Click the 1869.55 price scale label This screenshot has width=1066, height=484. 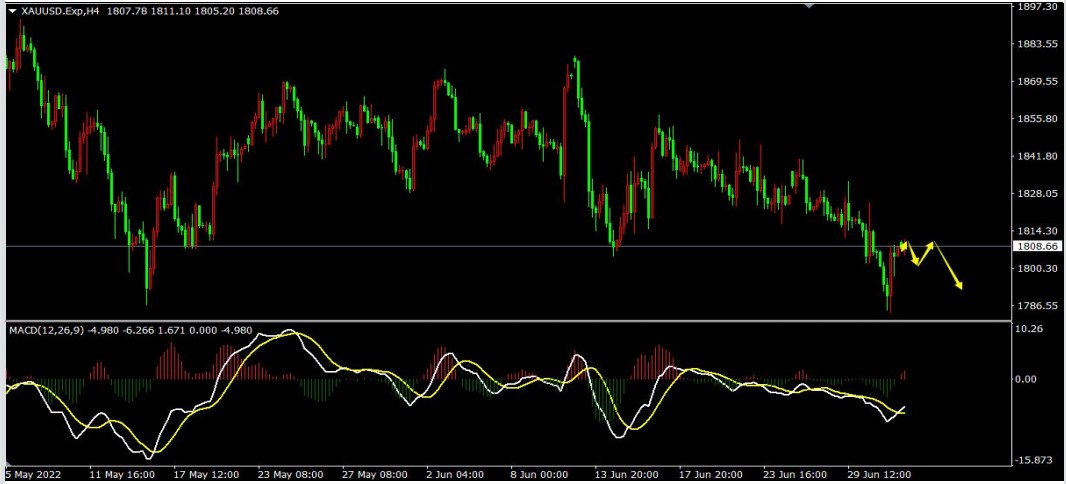(1037, 82)
